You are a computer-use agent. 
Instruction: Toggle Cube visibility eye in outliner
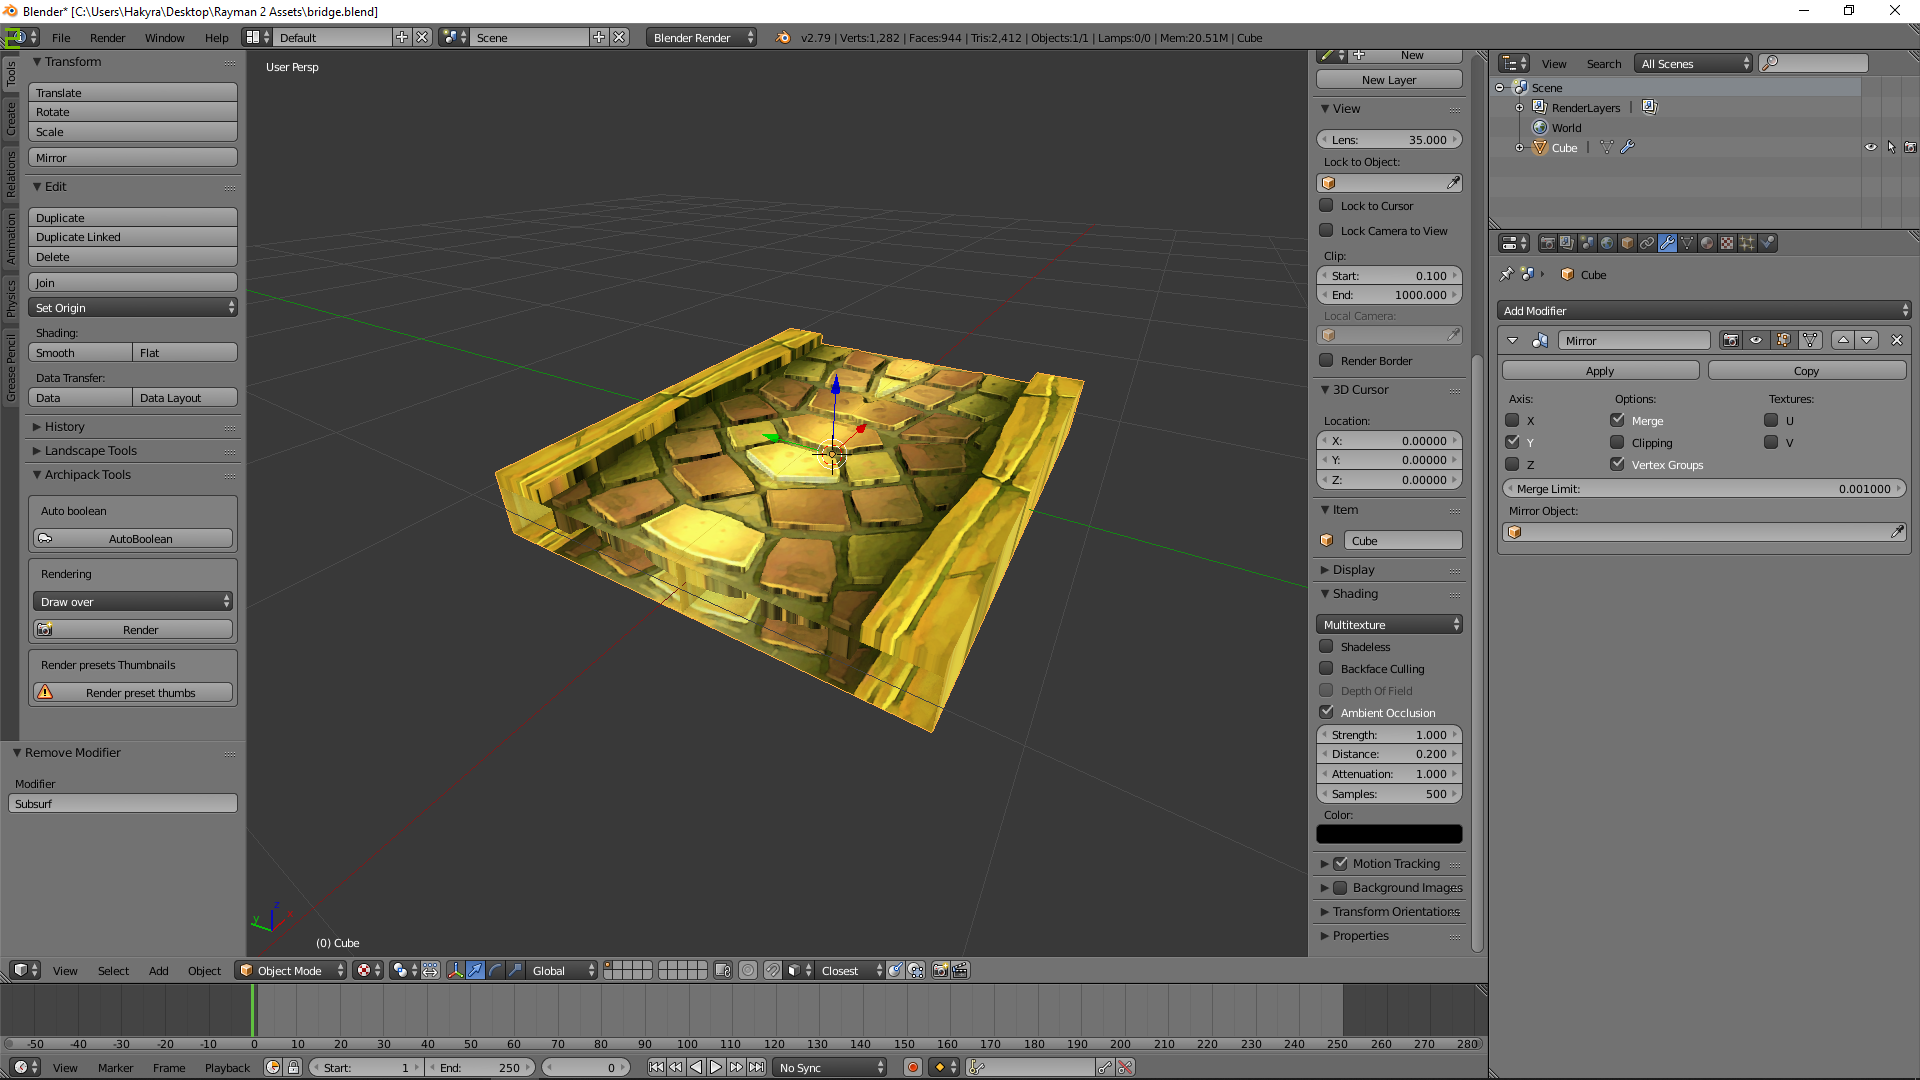(x=1870, y=147)
